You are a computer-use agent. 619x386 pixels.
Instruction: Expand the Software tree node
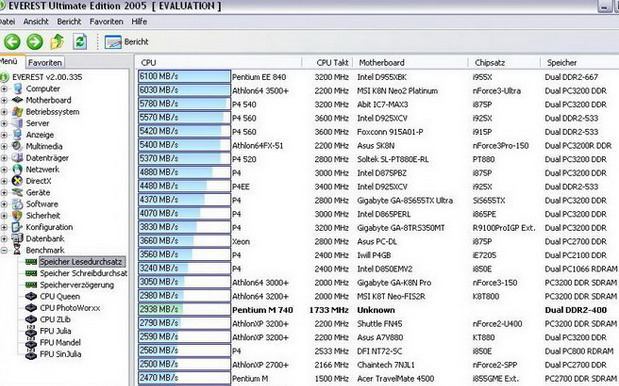pos(4,204)
